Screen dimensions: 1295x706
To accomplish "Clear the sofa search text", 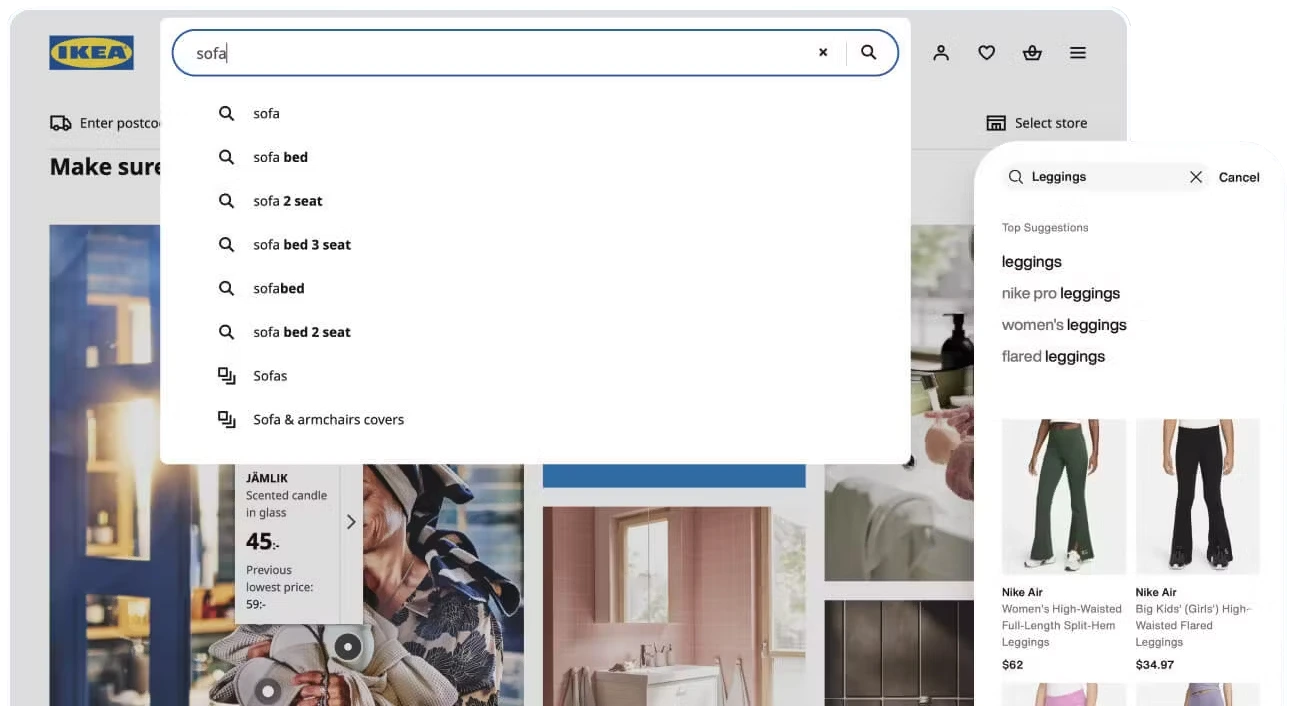I will click(823, 53).
